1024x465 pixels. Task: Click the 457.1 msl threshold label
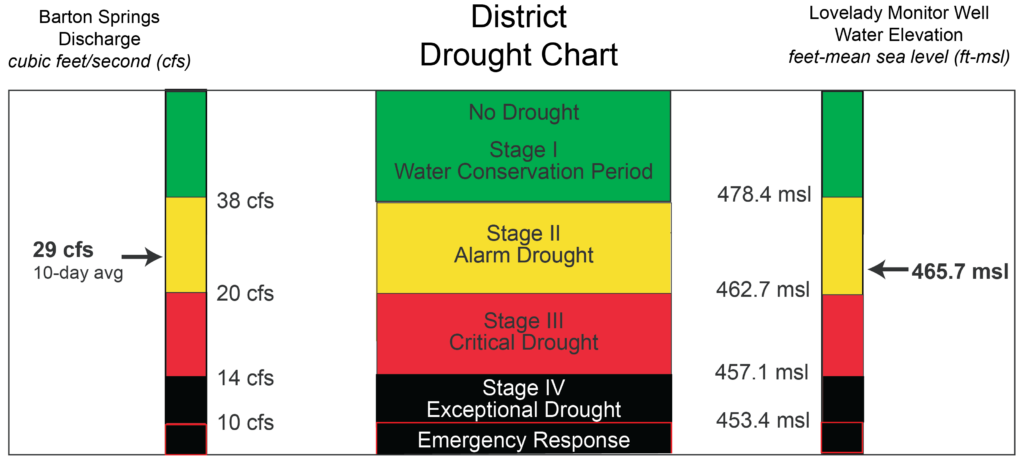pyautogui.click(x=762, y=372)
